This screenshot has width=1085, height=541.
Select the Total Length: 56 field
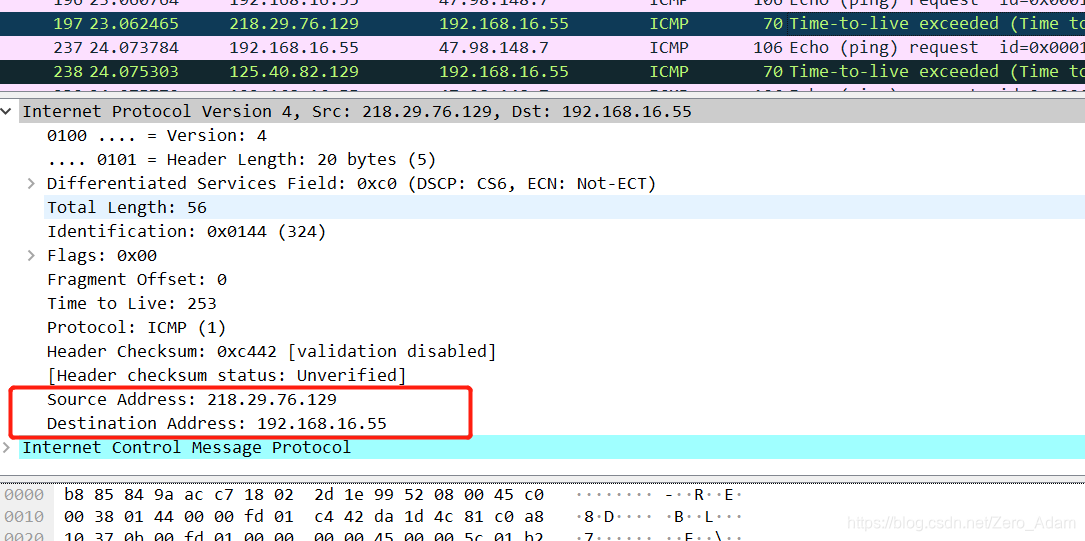(564, 208)
